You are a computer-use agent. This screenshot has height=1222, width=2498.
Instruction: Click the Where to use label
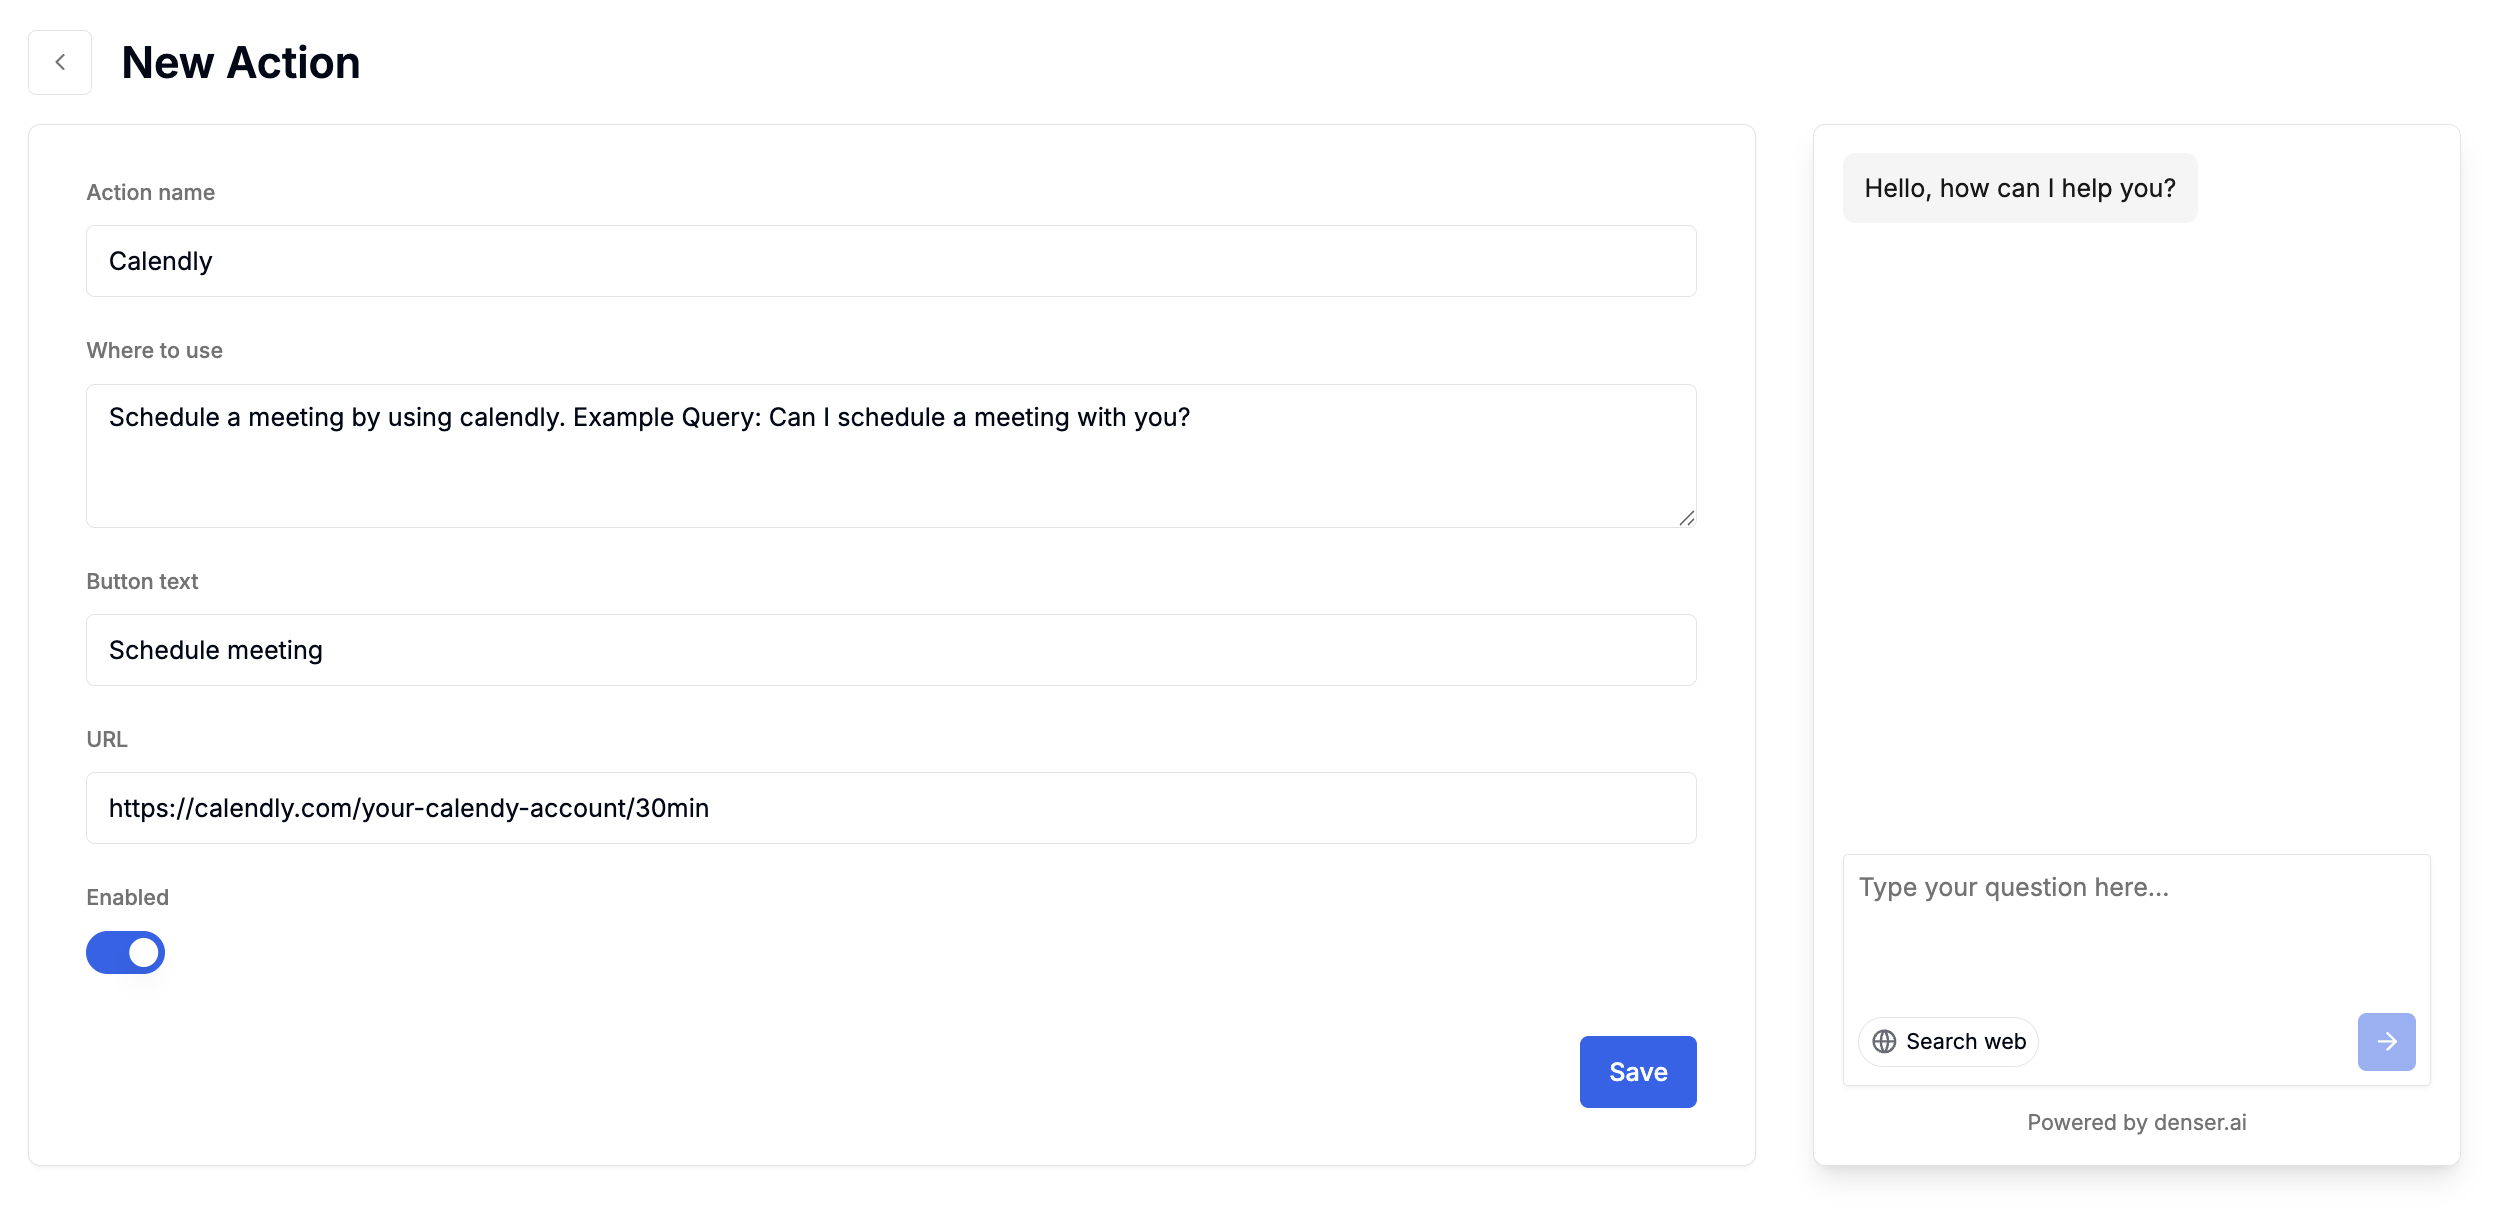pyautogui.click(x=155, y=350)
